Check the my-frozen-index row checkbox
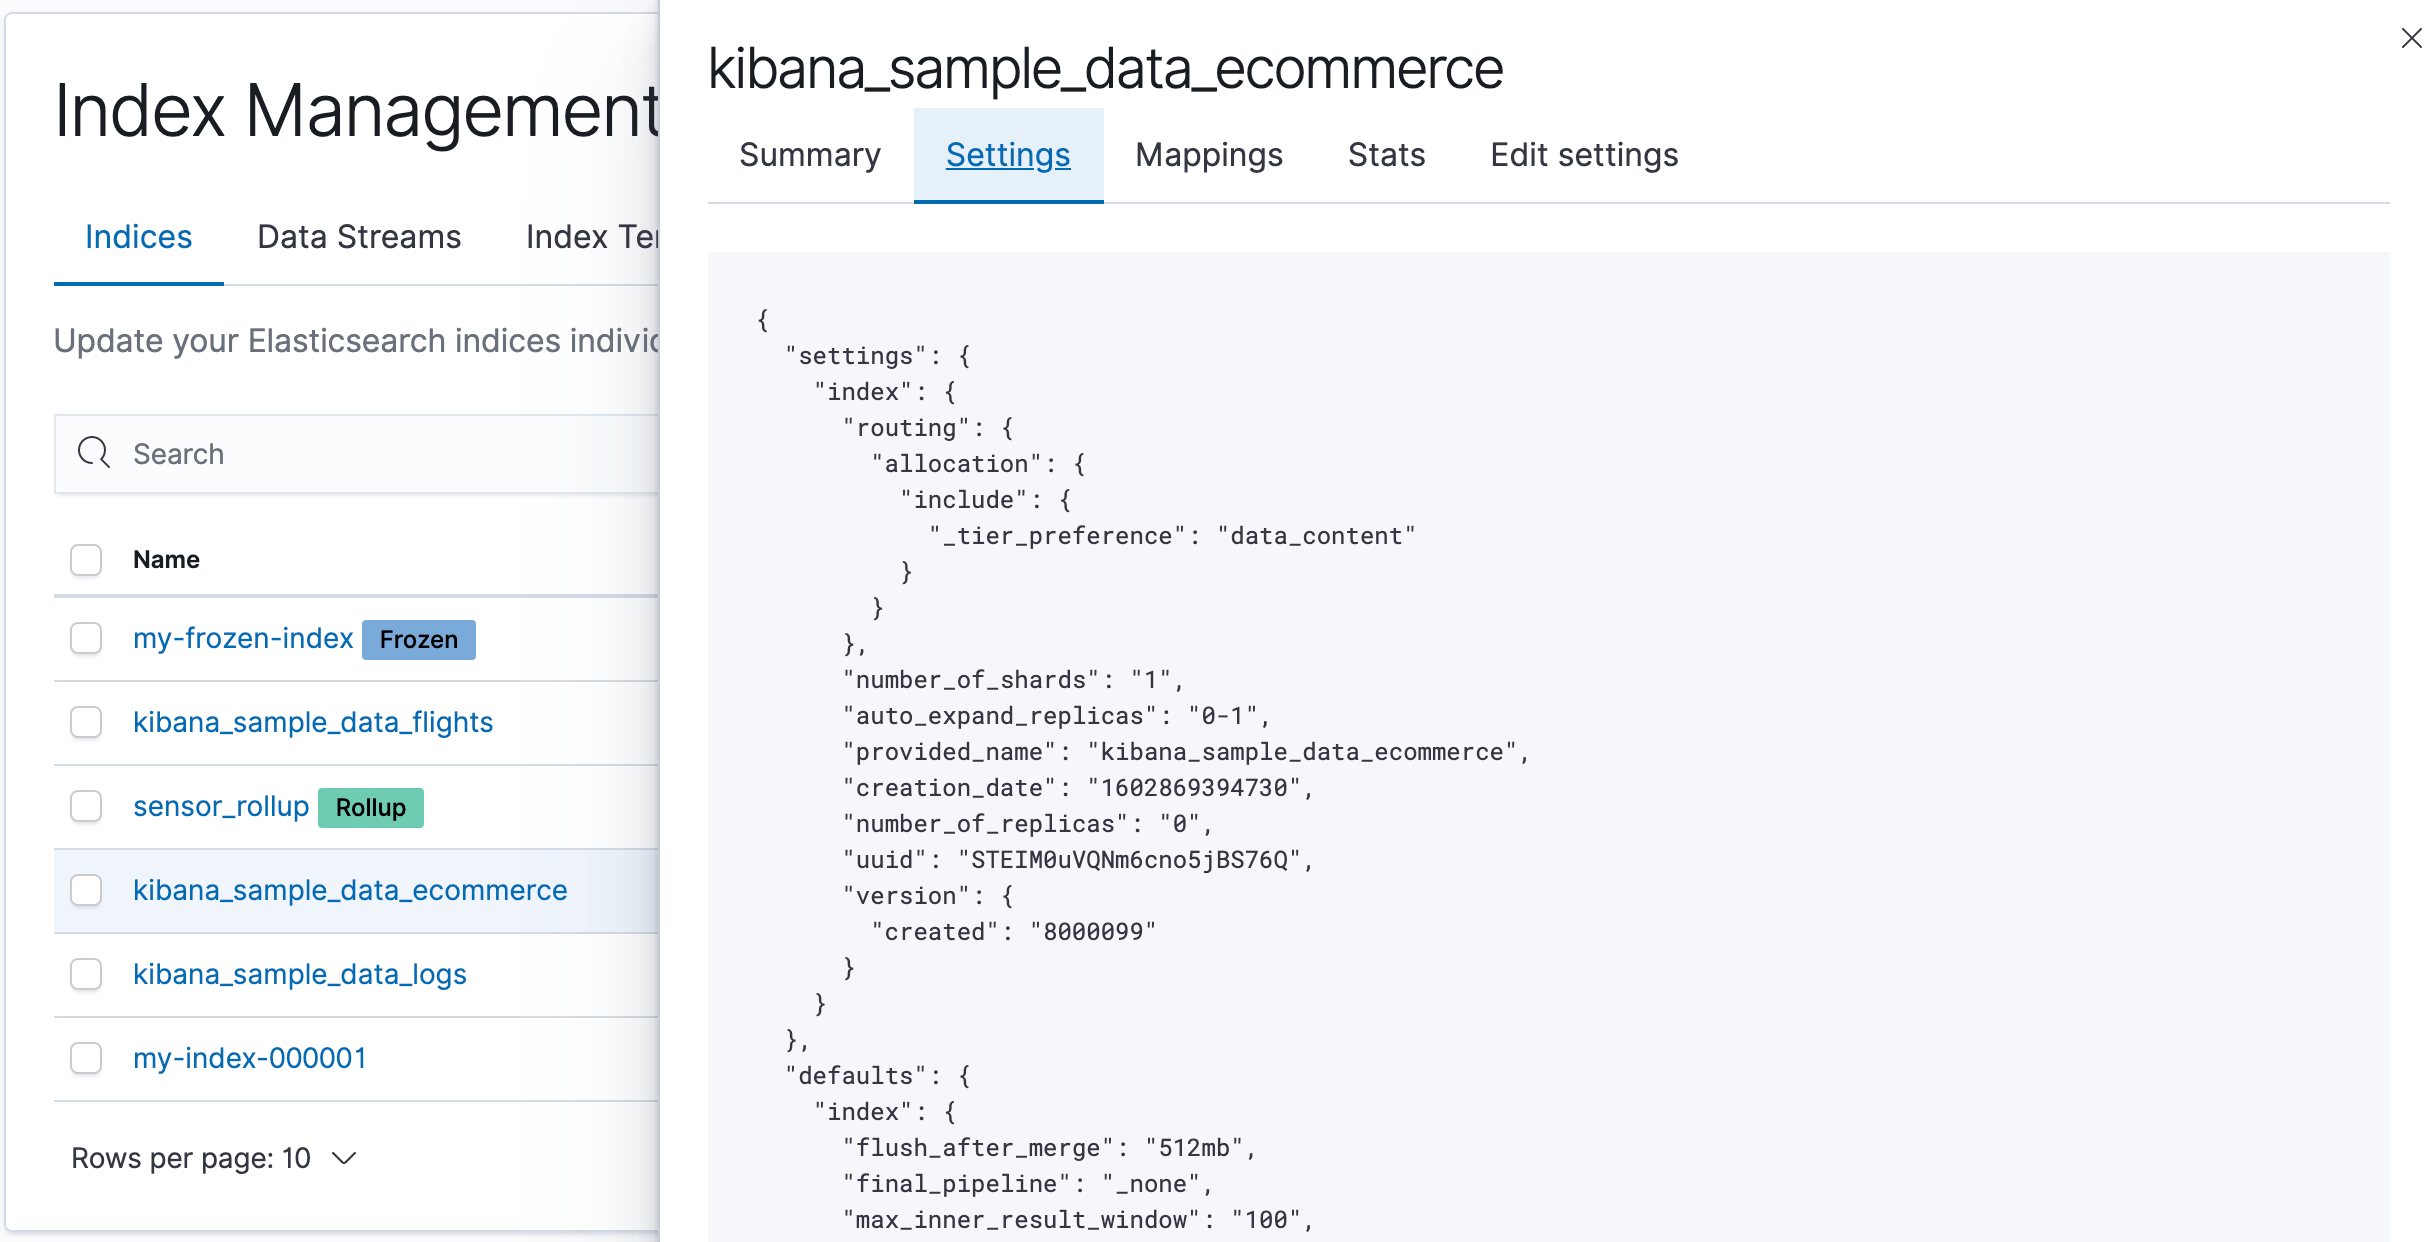This screenshot has height=1242, width=2436. 86,638
